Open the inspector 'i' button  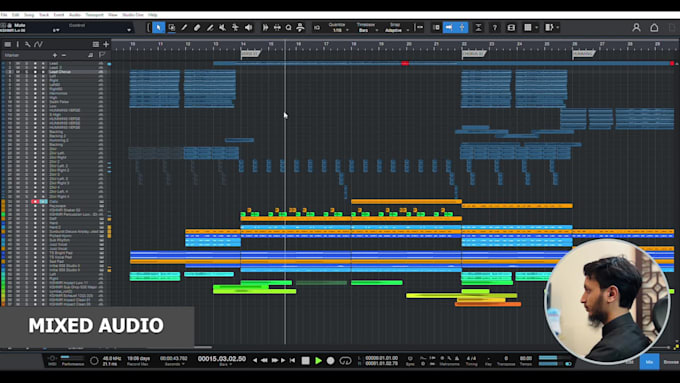click(x=18, y=44)
